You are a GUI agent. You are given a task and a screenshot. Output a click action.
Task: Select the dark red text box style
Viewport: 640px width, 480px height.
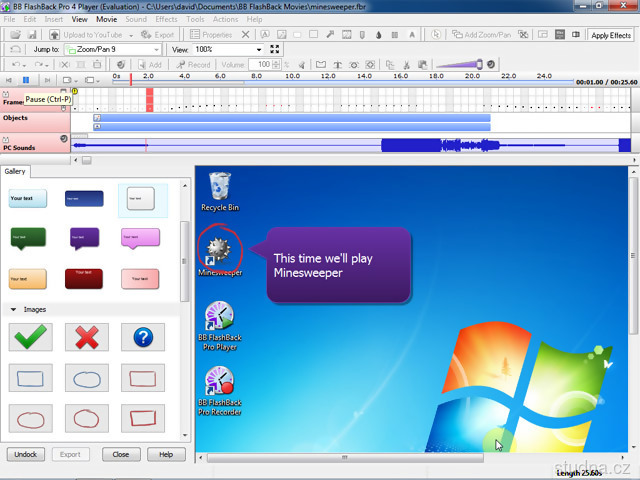pos(86,278)
